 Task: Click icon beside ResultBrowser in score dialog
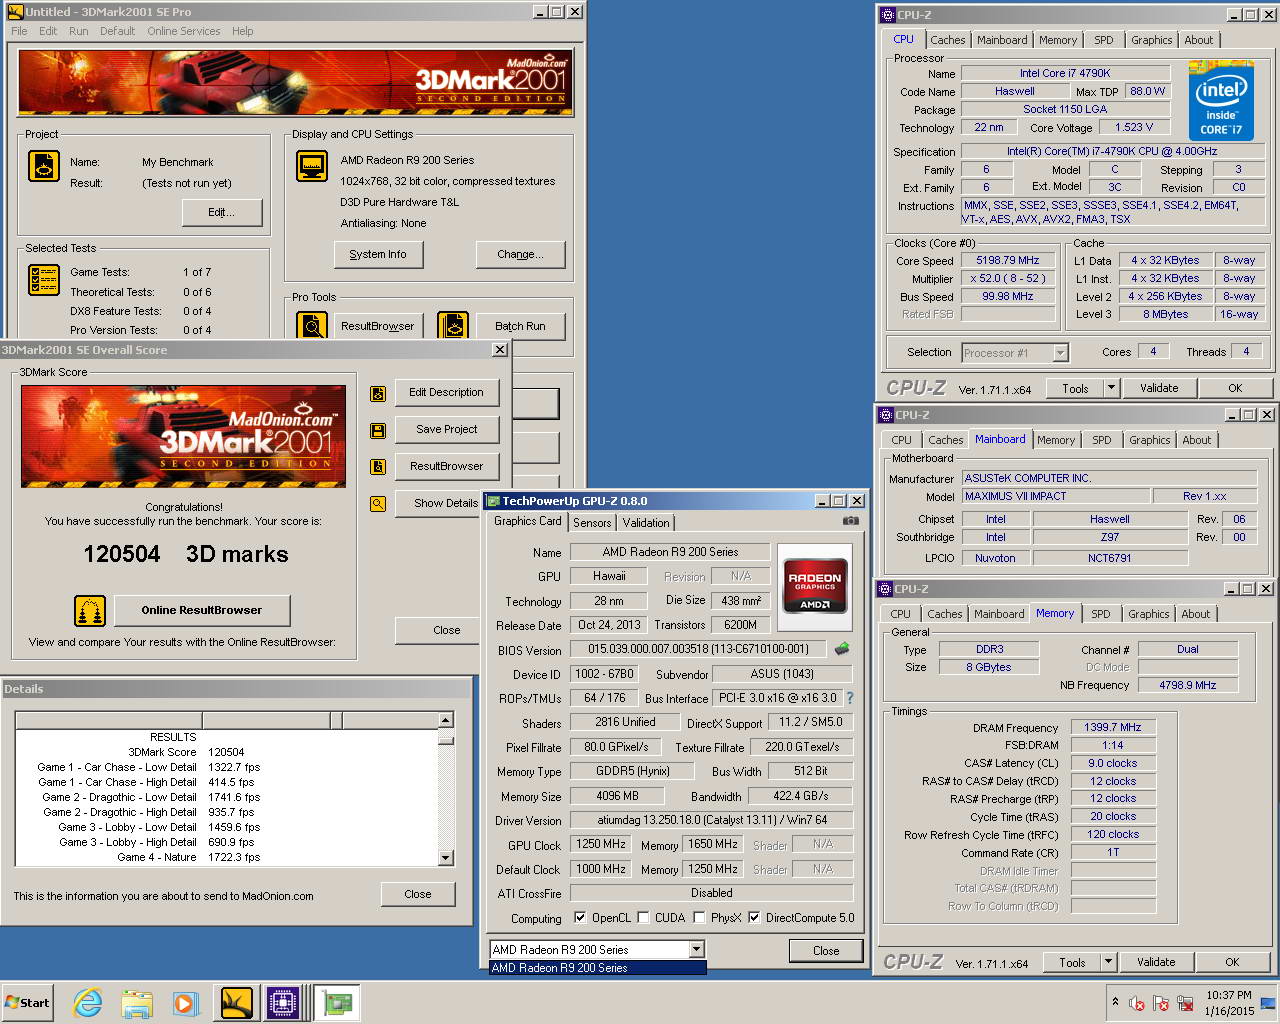pos(378,467)
